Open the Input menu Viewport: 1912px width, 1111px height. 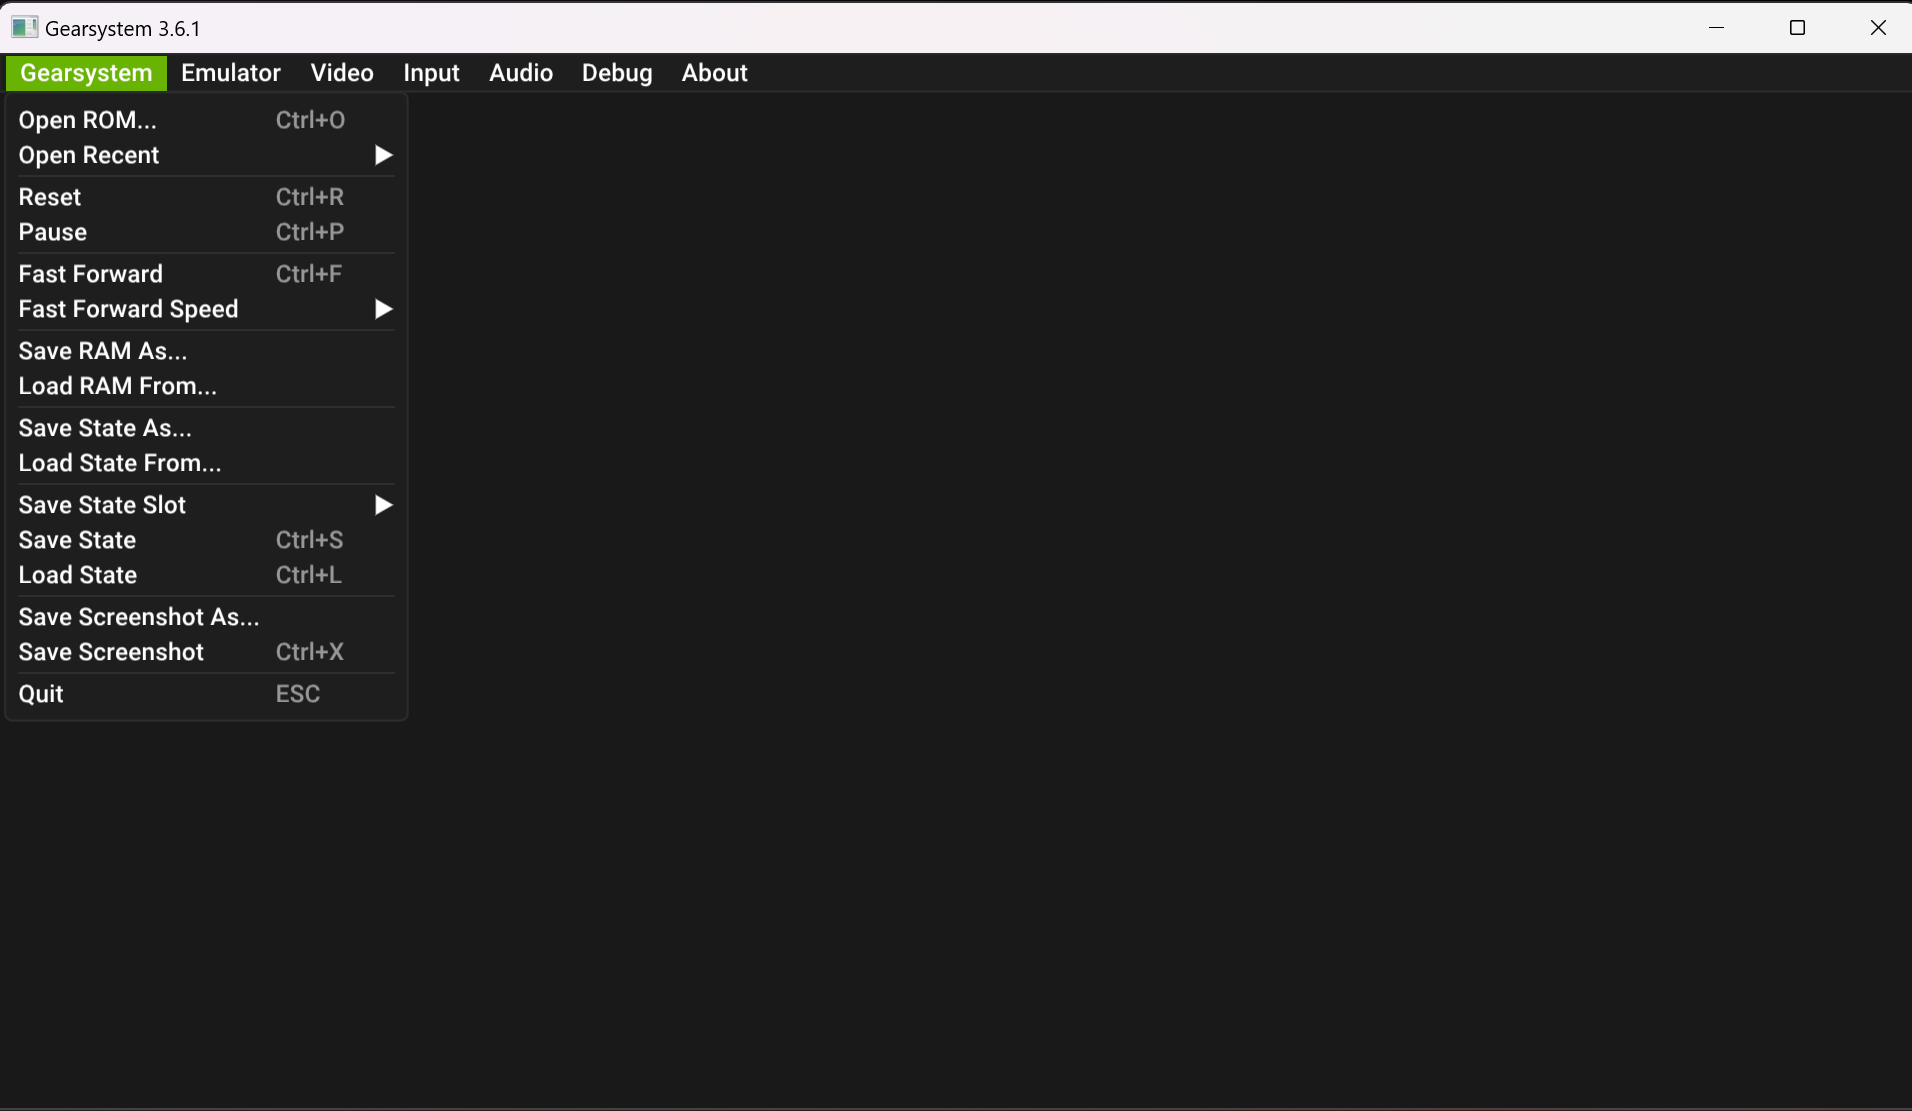tap(431, 73)
